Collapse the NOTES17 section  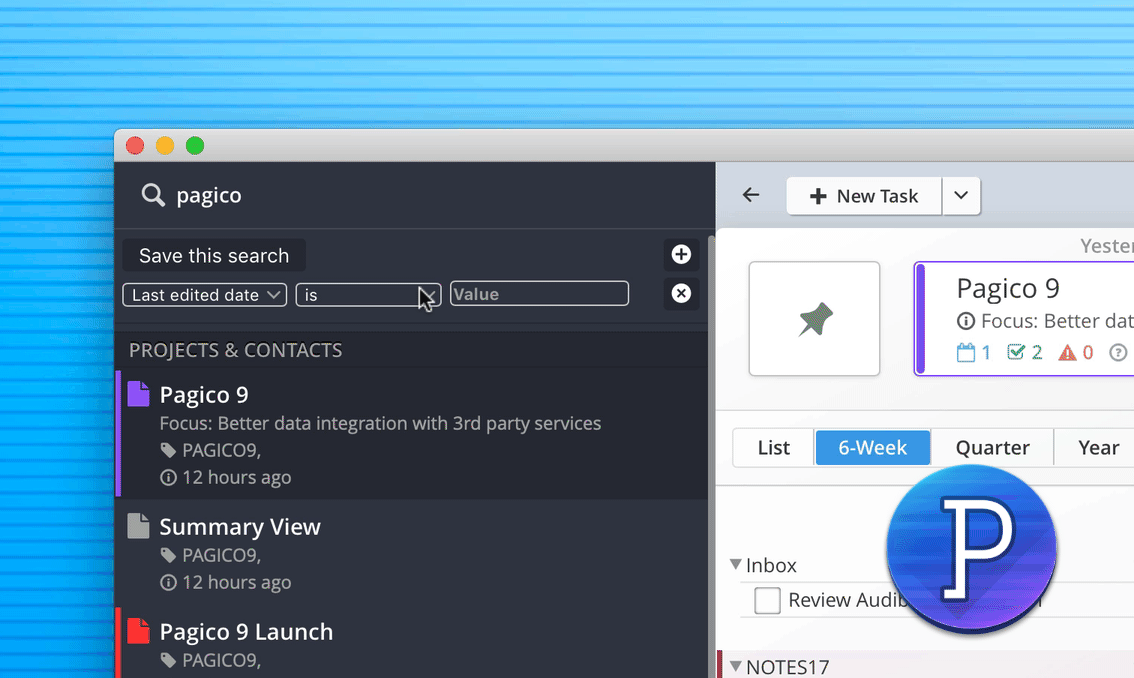736,666
